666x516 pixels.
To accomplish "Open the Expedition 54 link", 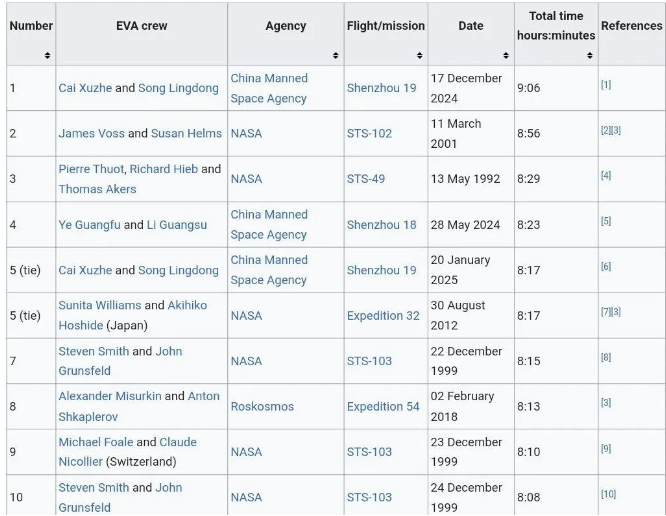I will click(383, 406).
